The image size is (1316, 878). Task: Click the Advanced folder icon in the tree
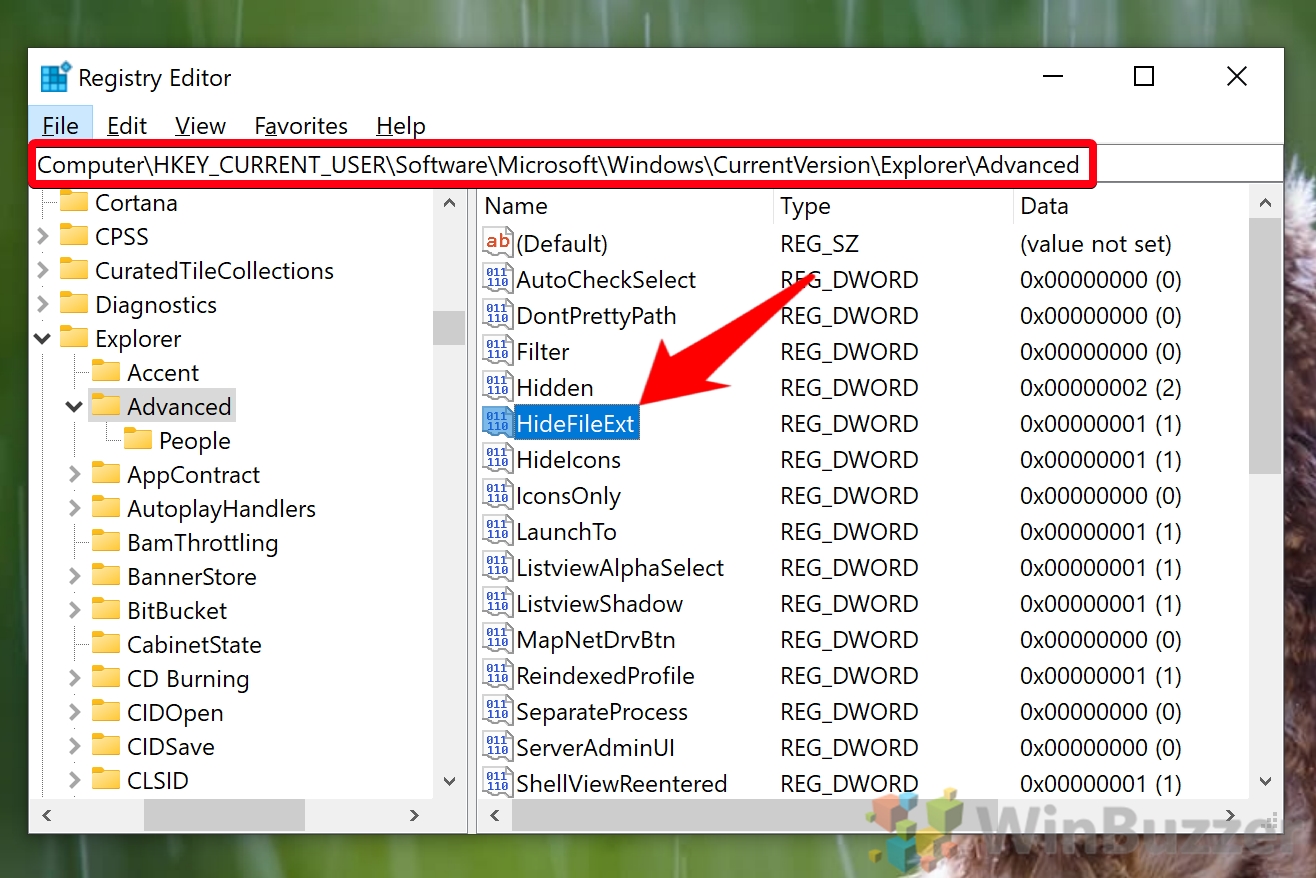[106, 405]
